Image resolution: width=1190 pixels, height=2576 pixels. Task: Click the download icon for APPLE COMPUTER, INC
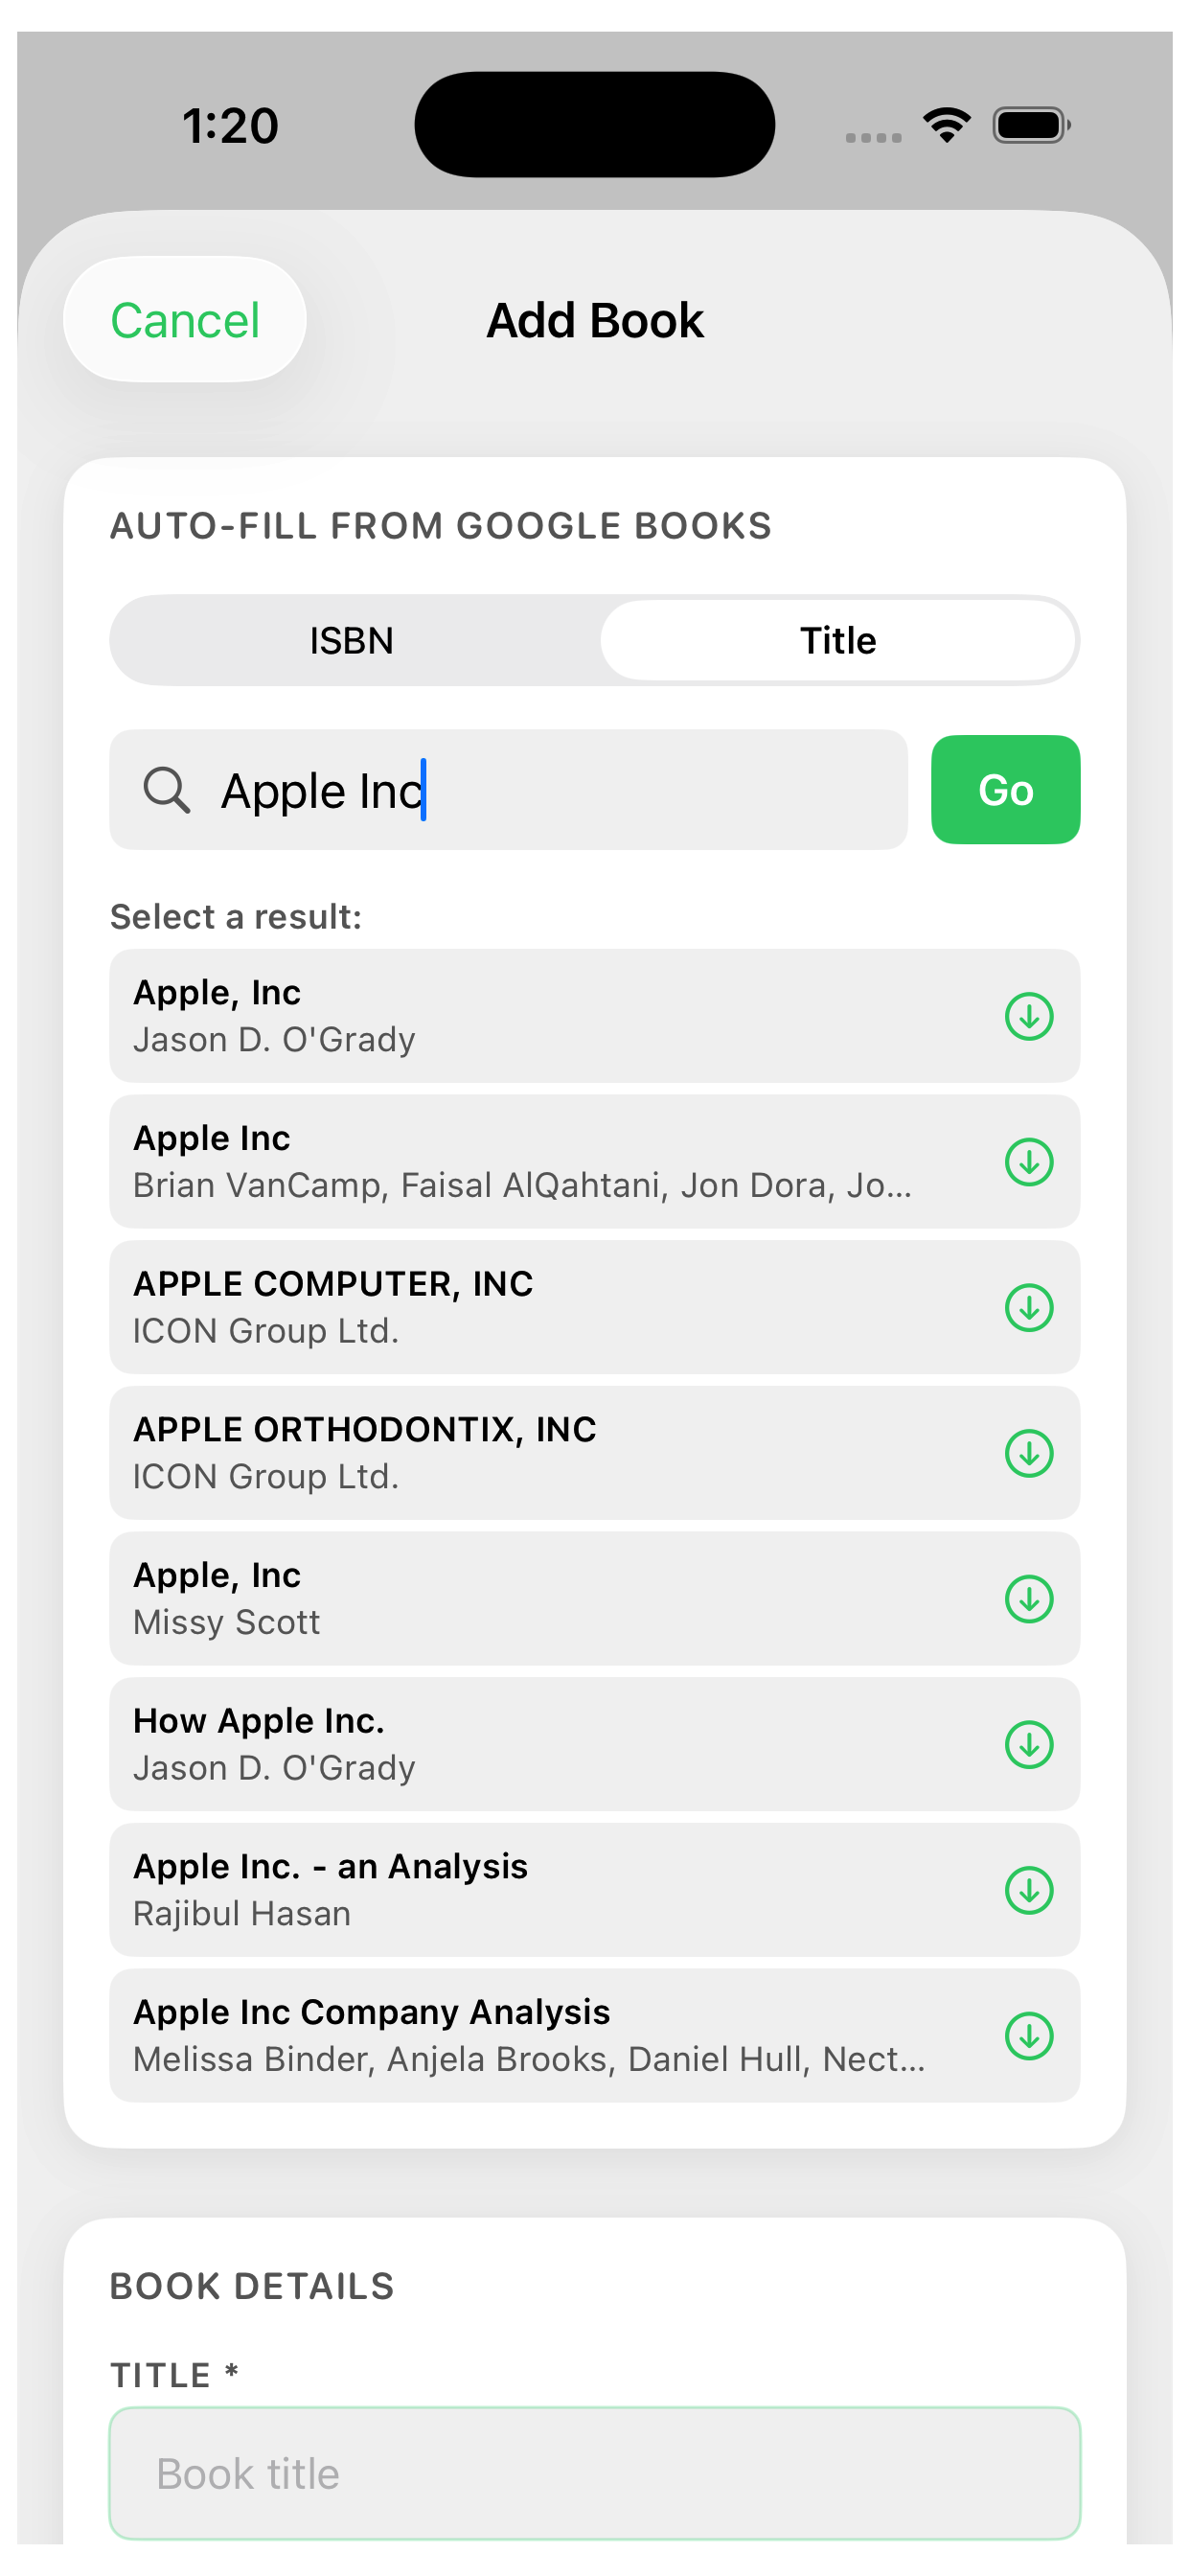(x=1029, y=1307)
